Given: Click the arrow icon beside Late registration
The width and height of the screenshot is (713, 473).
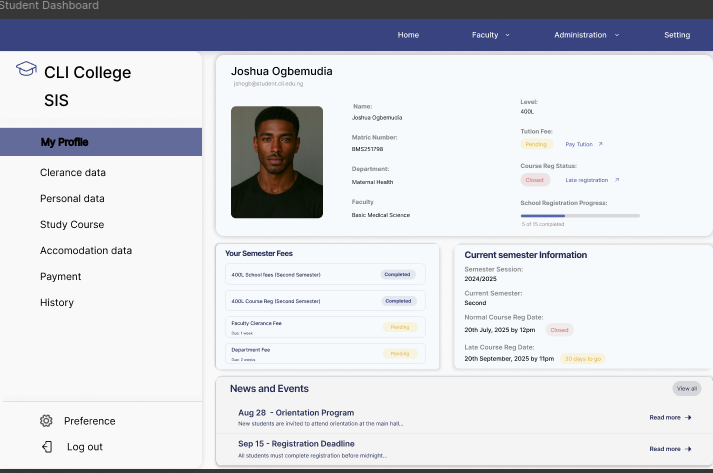Looking at the screenshot, I should [617, 180].
